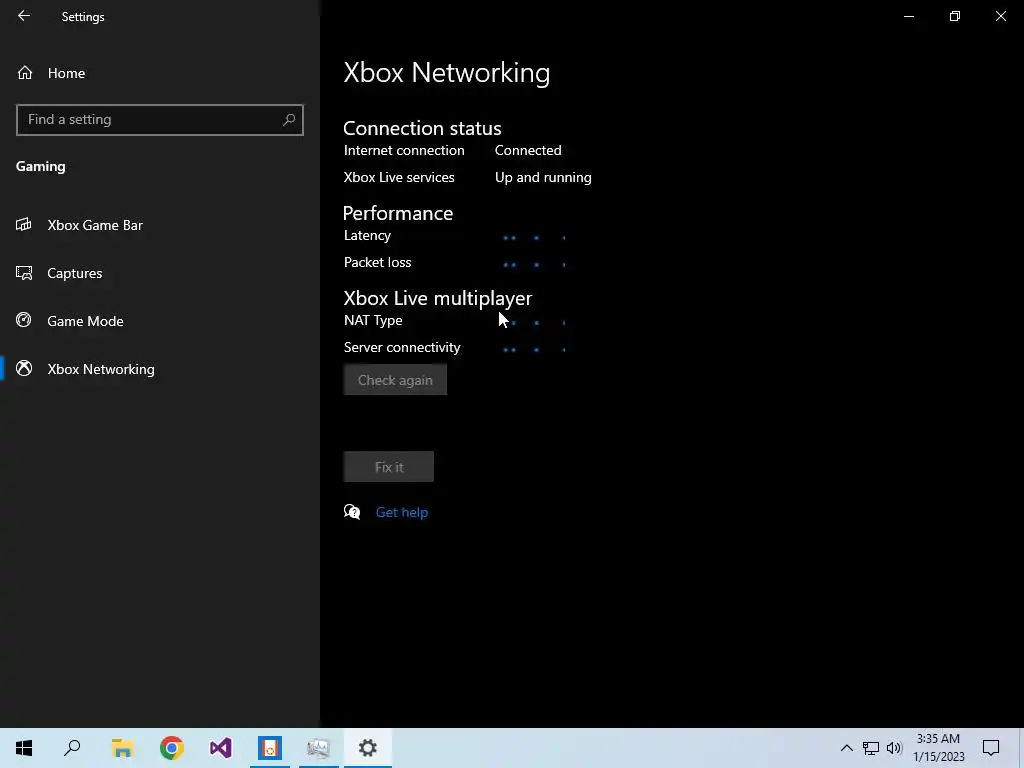The width and height of the screenshot is (1024, 768).
Task: Click the Latency label
Action: pos(367,236)
